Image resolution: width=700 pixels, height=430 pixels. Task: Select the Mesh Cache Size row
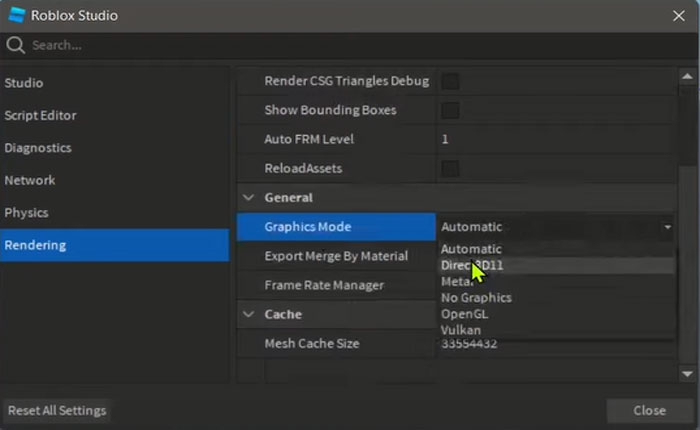(x=336, y=344)
